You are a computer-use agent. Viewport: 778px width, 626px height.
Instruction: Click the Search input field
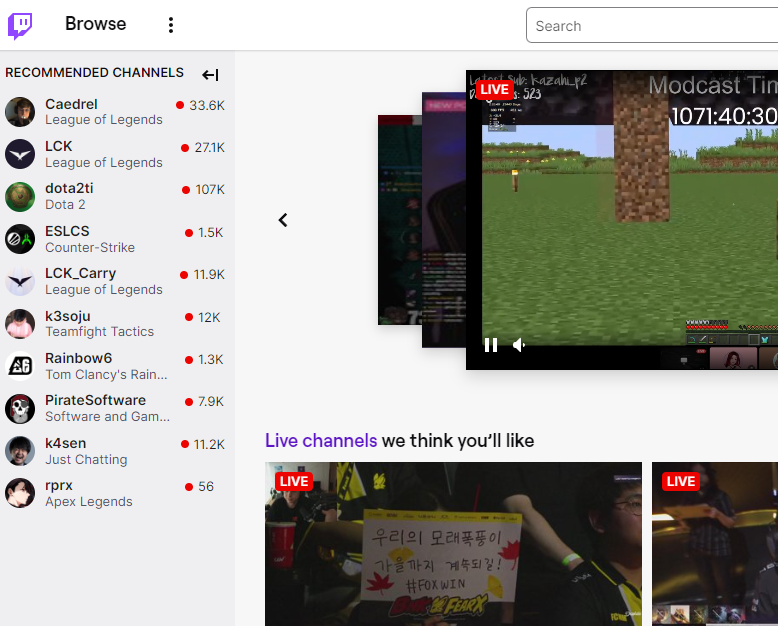(650, 26)
